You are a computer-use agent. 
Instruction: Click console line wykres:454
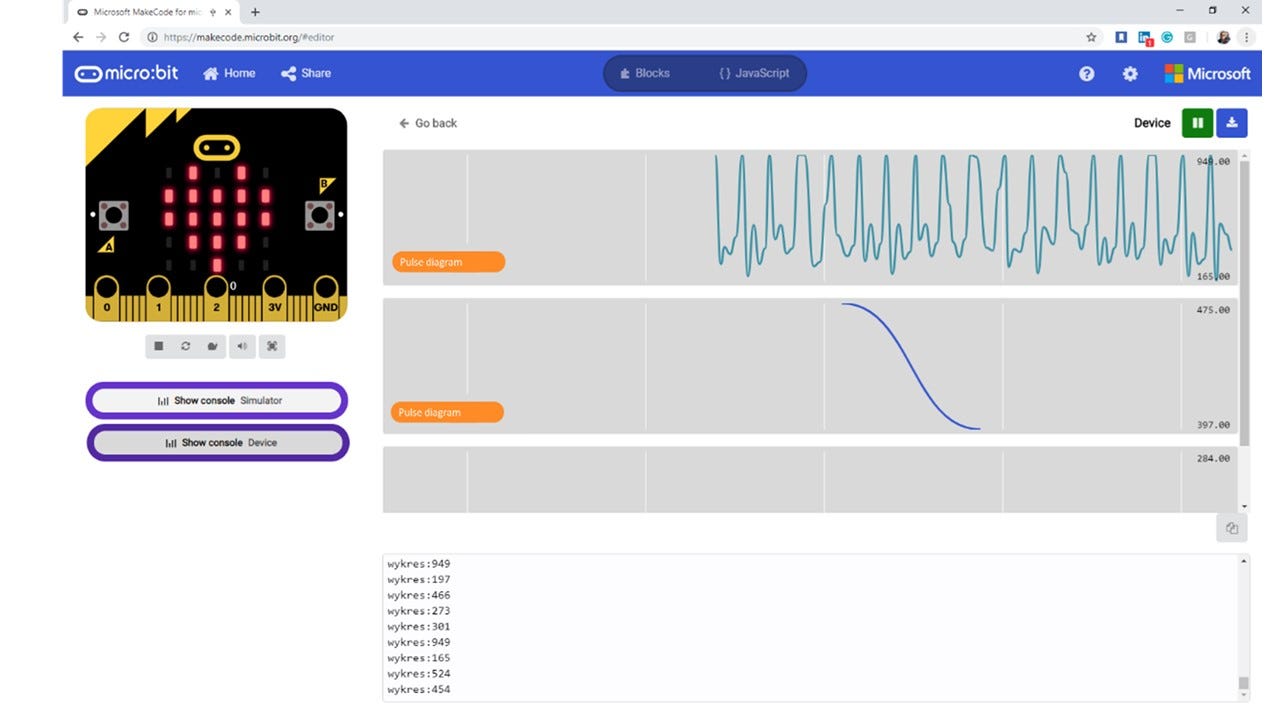(x=419, y=690)
